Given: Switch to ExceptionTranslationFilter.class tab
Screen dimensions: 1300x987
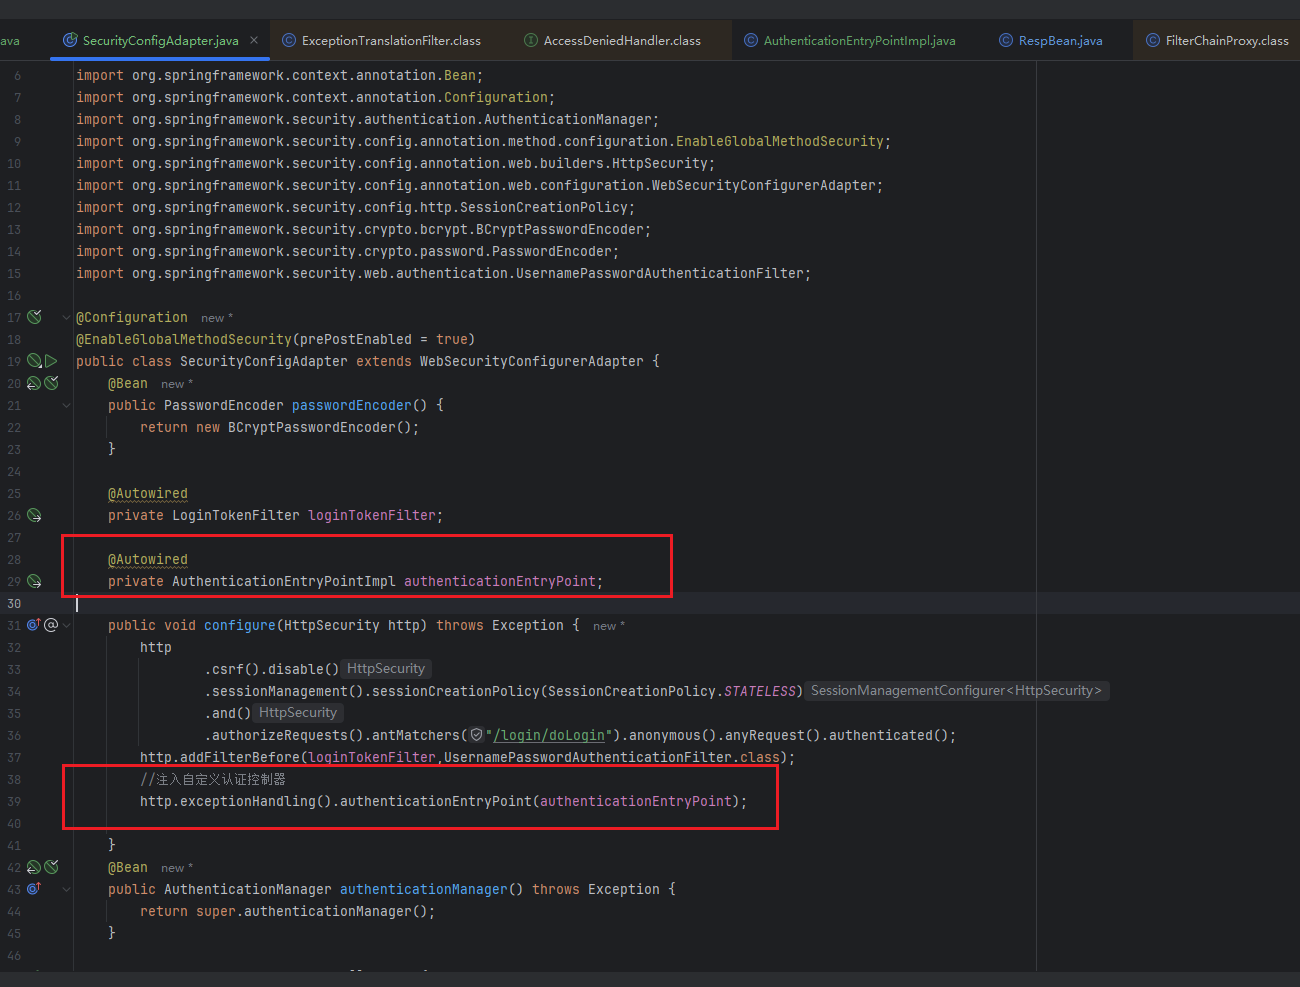Looking at the screenshot, I should point(381,41).
